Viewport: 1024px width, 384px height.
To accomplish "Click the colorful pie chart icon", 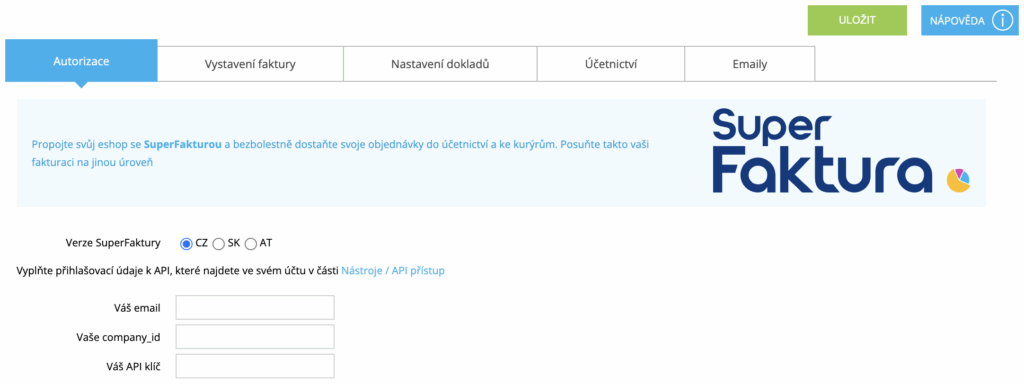I will pyautogui.click(x=959, y=180).
